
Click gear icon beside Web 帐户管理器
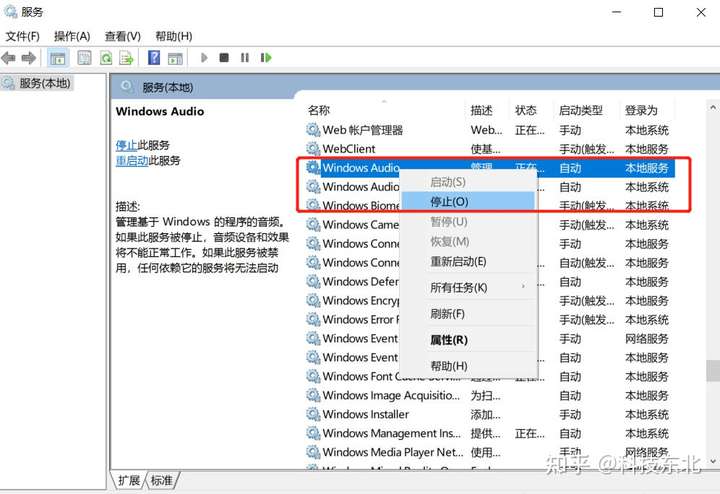(x=313, y=130)
